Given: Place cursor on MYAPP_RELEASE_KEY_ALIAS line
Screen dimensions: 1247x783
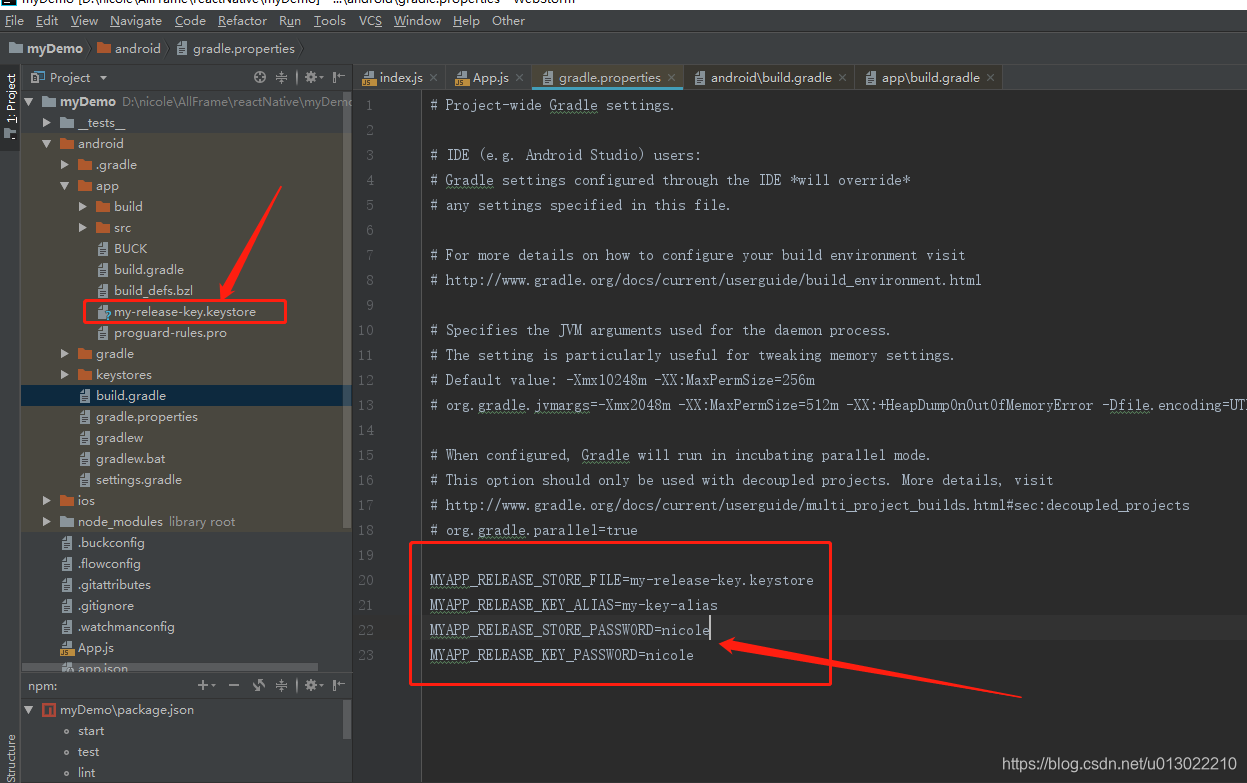Looking at the screenshot, I should tap(573, 605).
